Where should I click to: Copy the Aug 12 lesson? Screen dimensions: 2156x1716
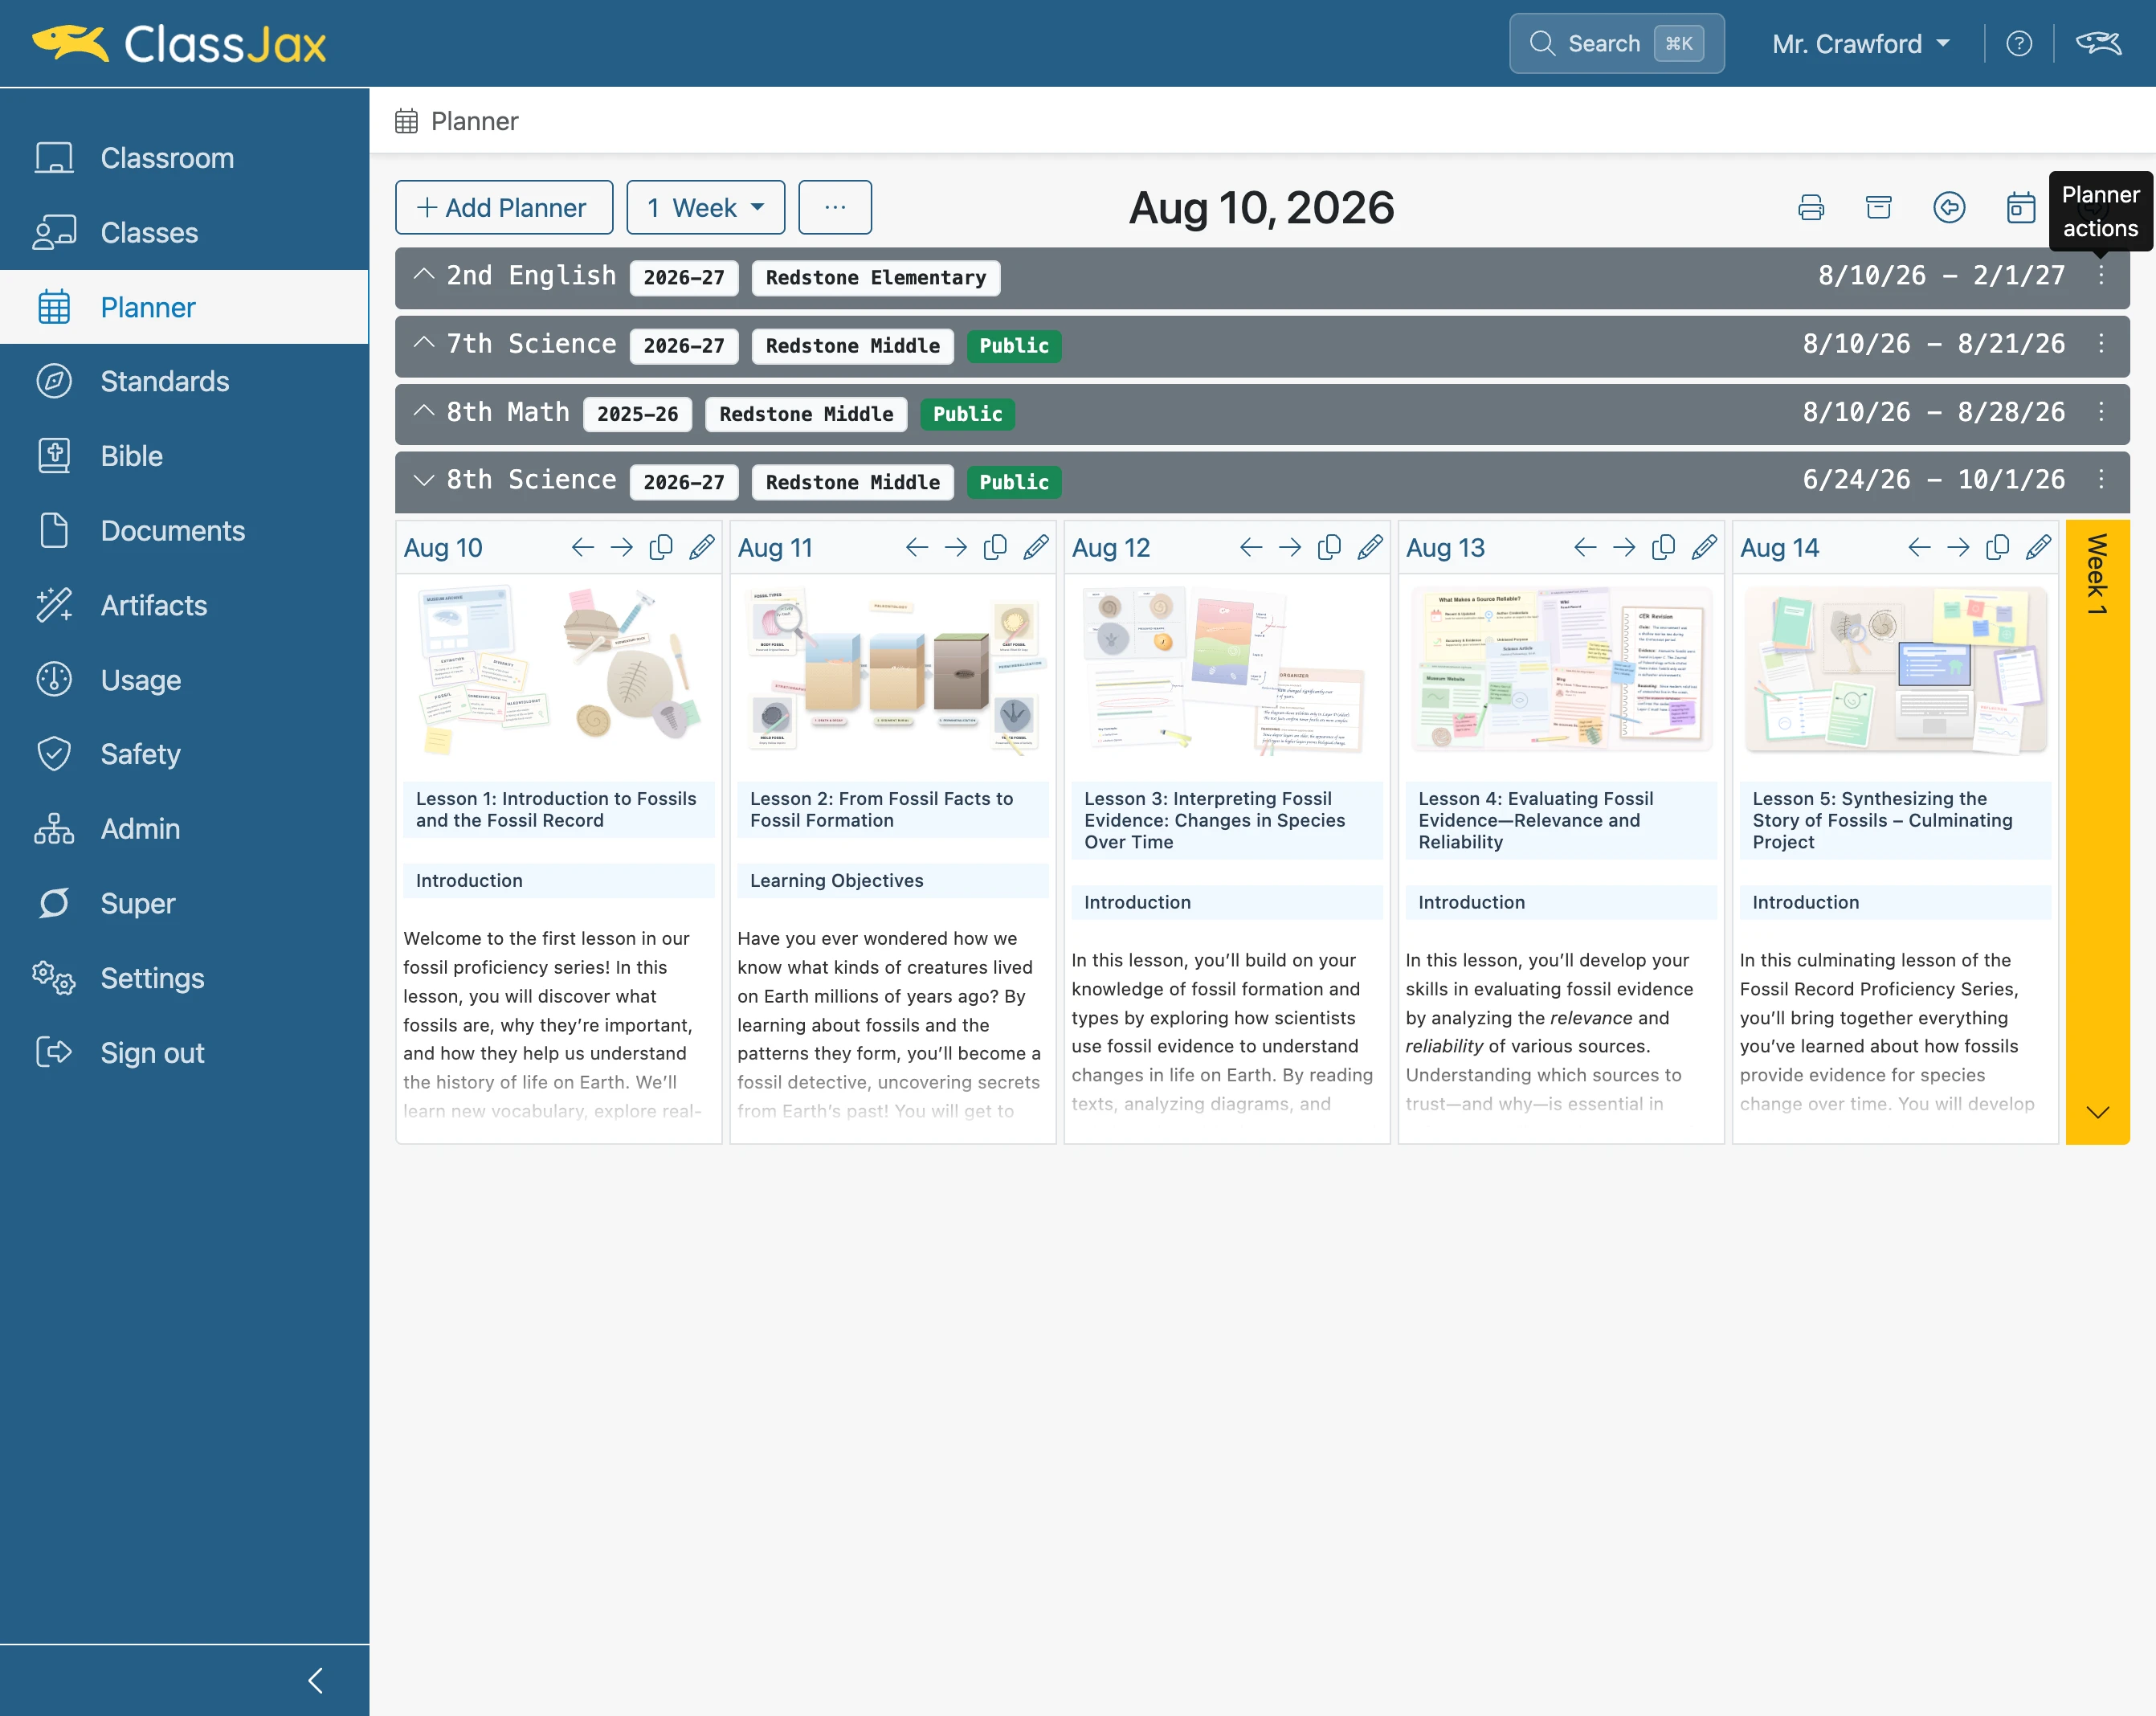1329,548
